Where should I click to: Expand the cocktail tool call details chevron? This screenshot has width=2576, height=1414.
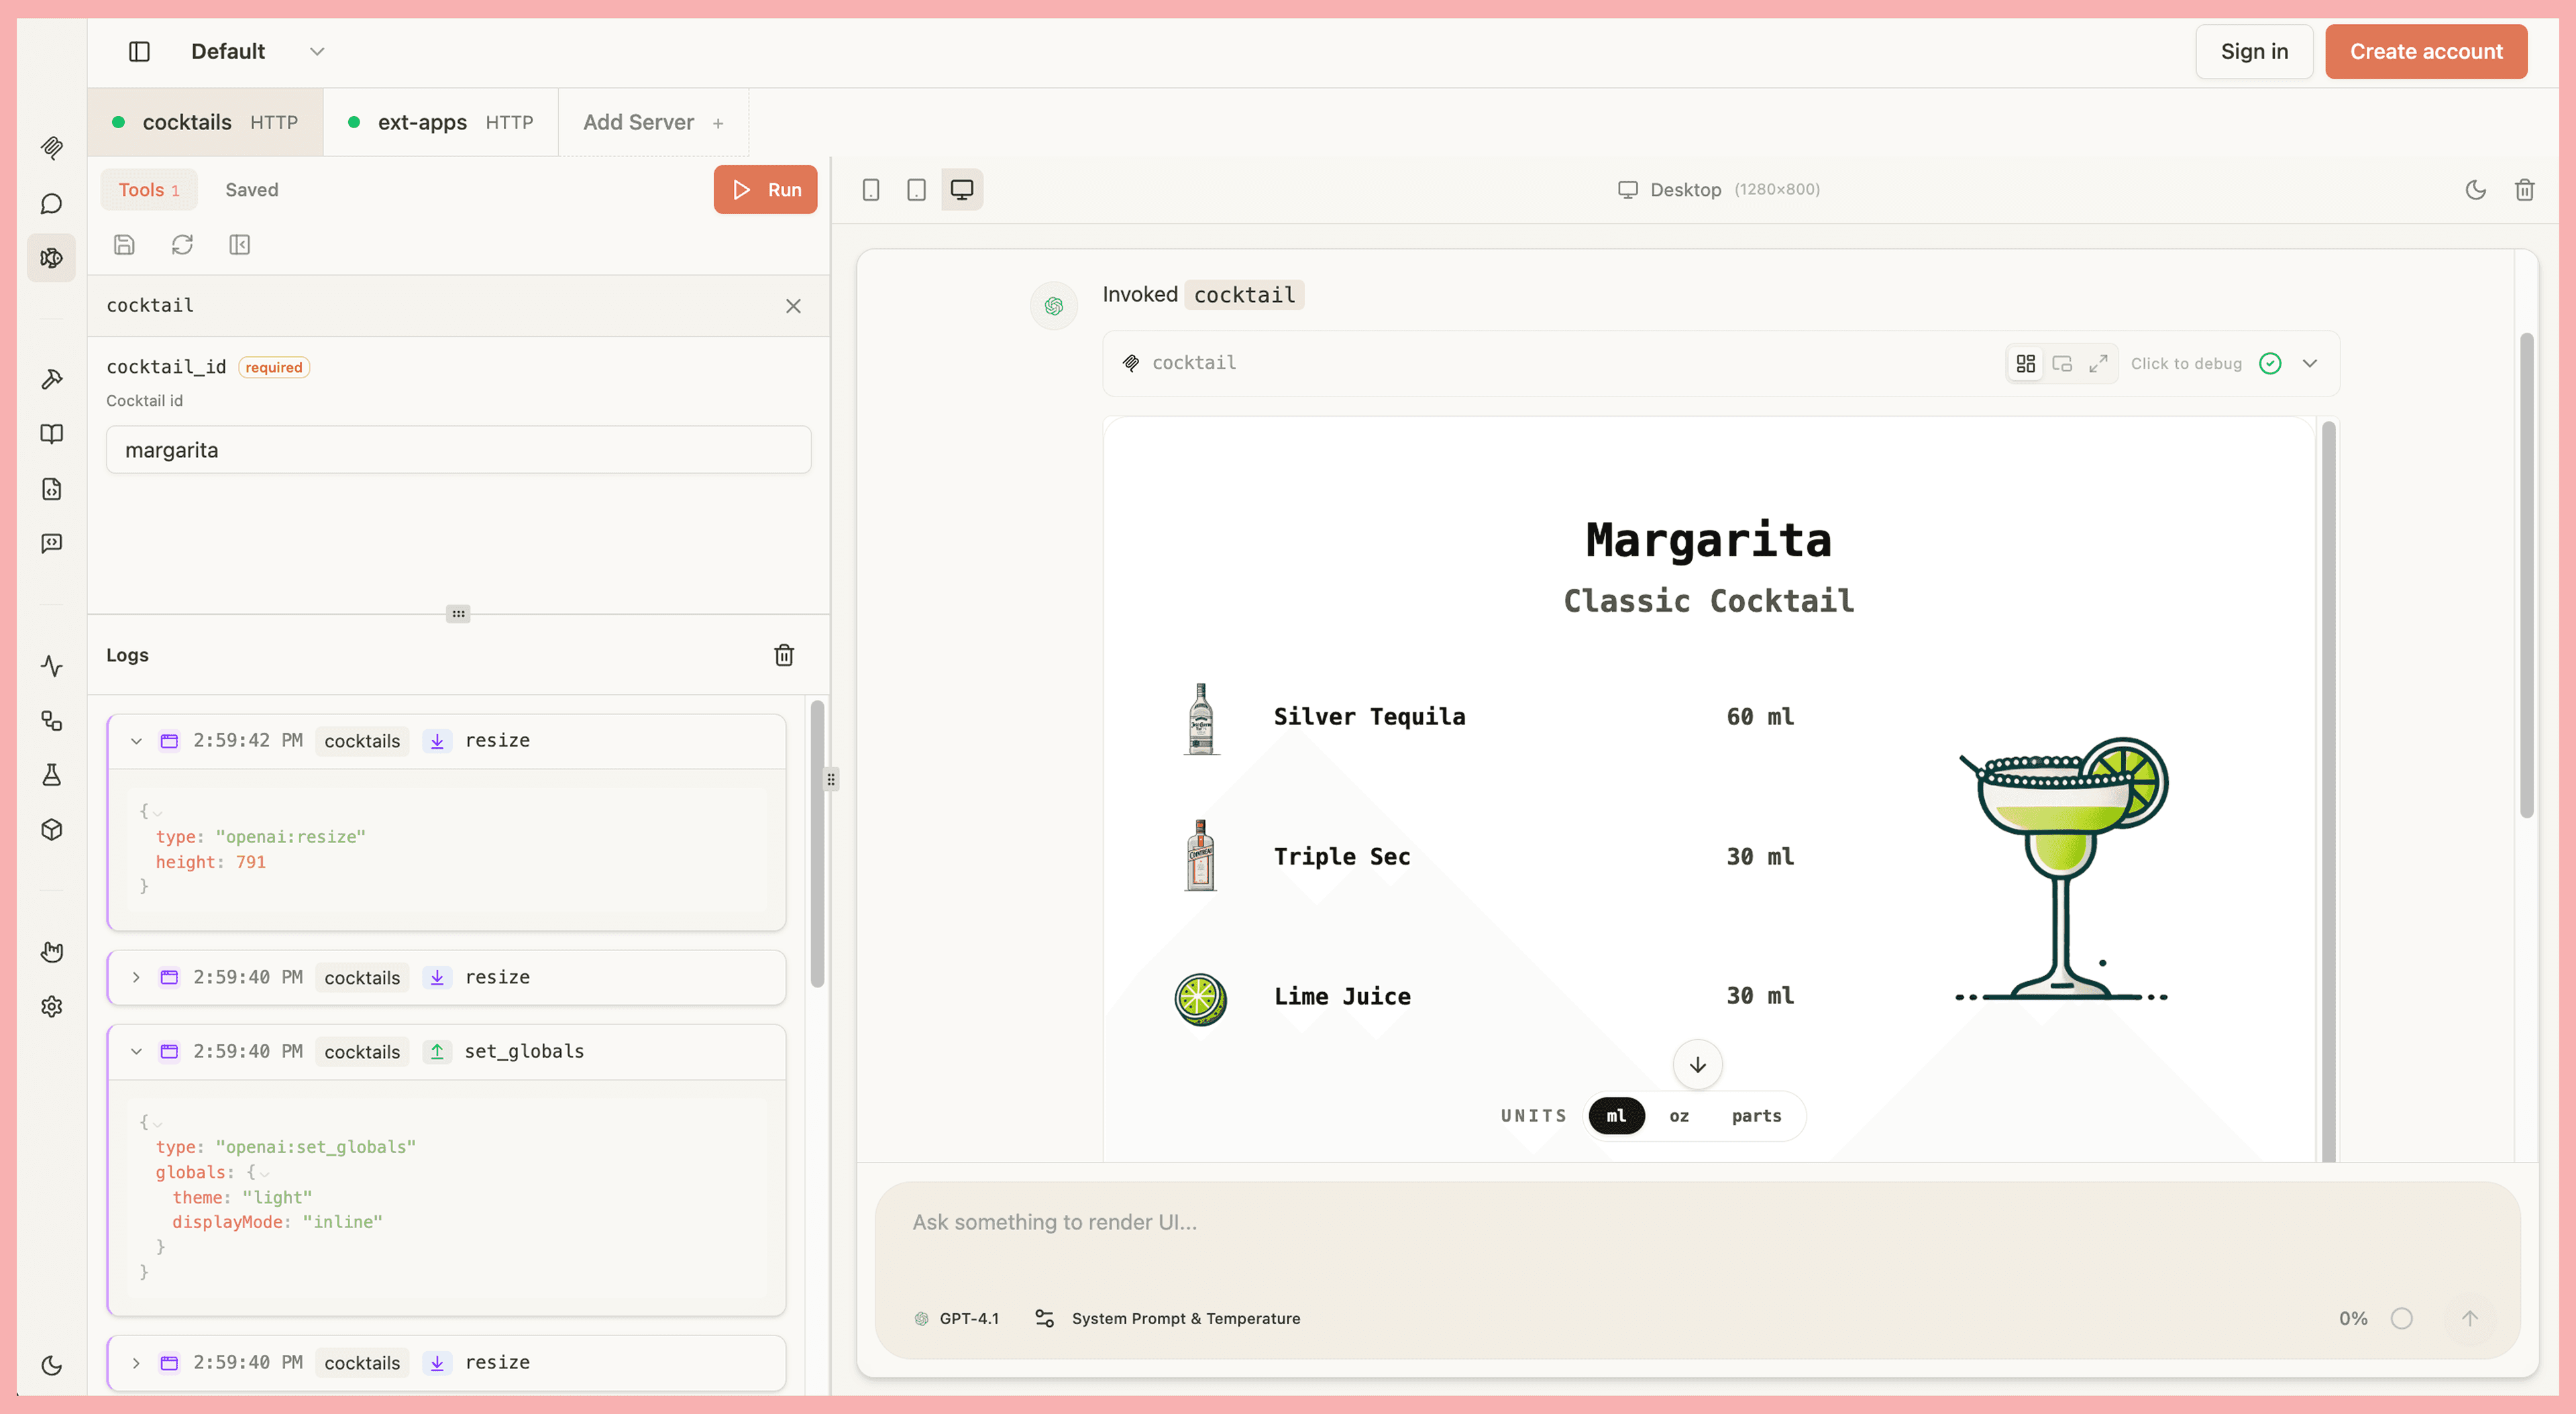pos(2309,364)
